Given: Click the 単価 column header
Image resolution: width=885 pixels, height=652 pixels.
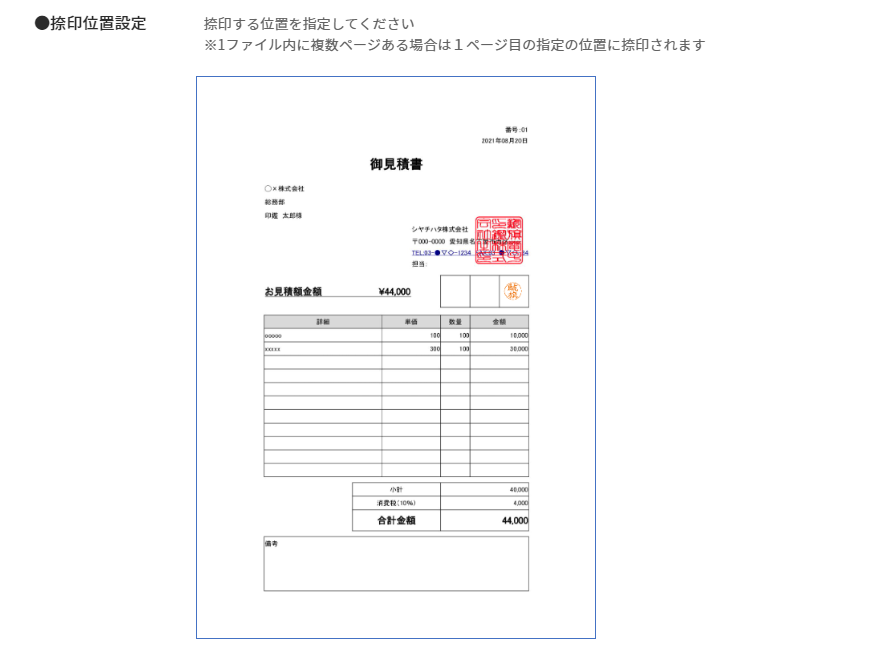Looking at the screenshot, I should [411, 322].
